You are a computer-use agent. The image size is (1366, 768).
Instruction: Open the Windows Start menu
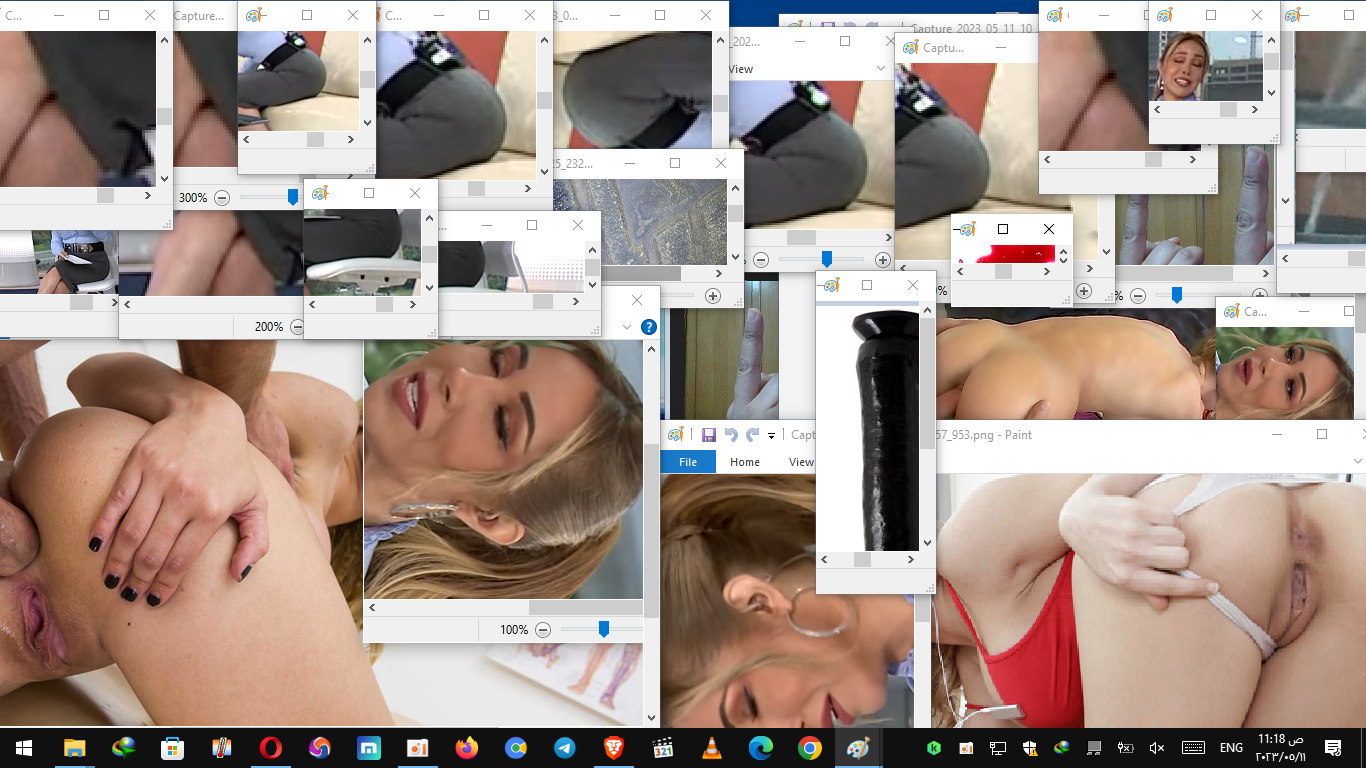point(24,748)
